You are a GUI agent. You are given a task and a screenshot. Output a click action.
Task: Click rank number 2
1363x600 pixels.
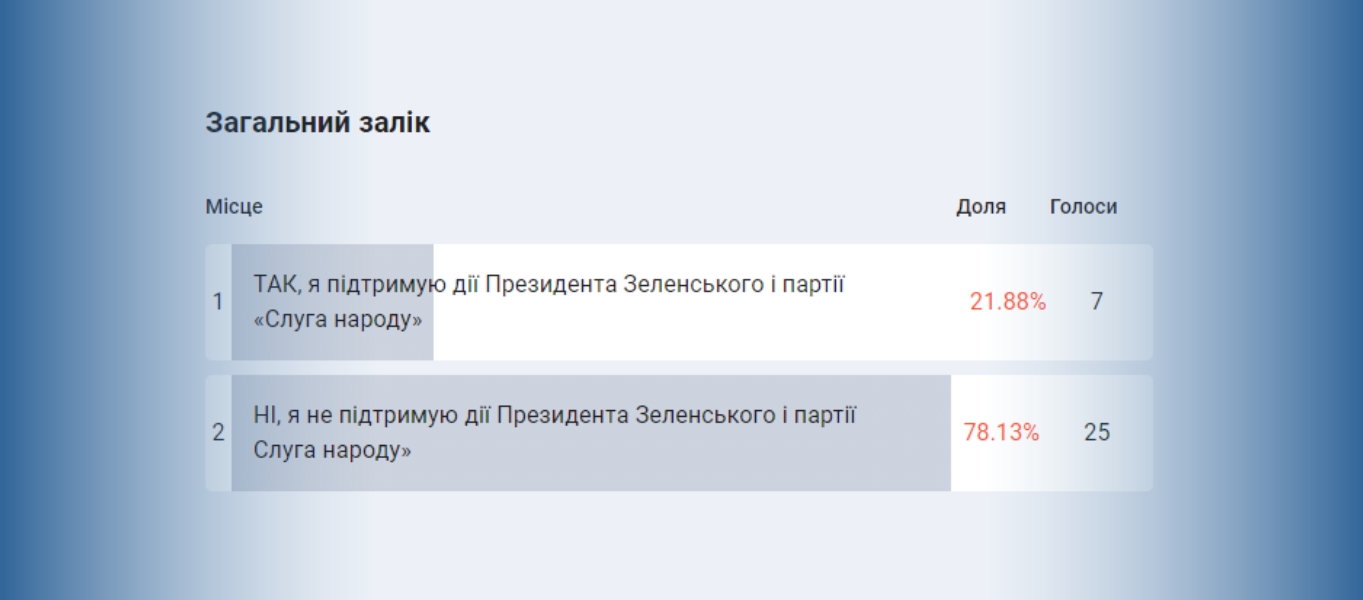point(218,433)
